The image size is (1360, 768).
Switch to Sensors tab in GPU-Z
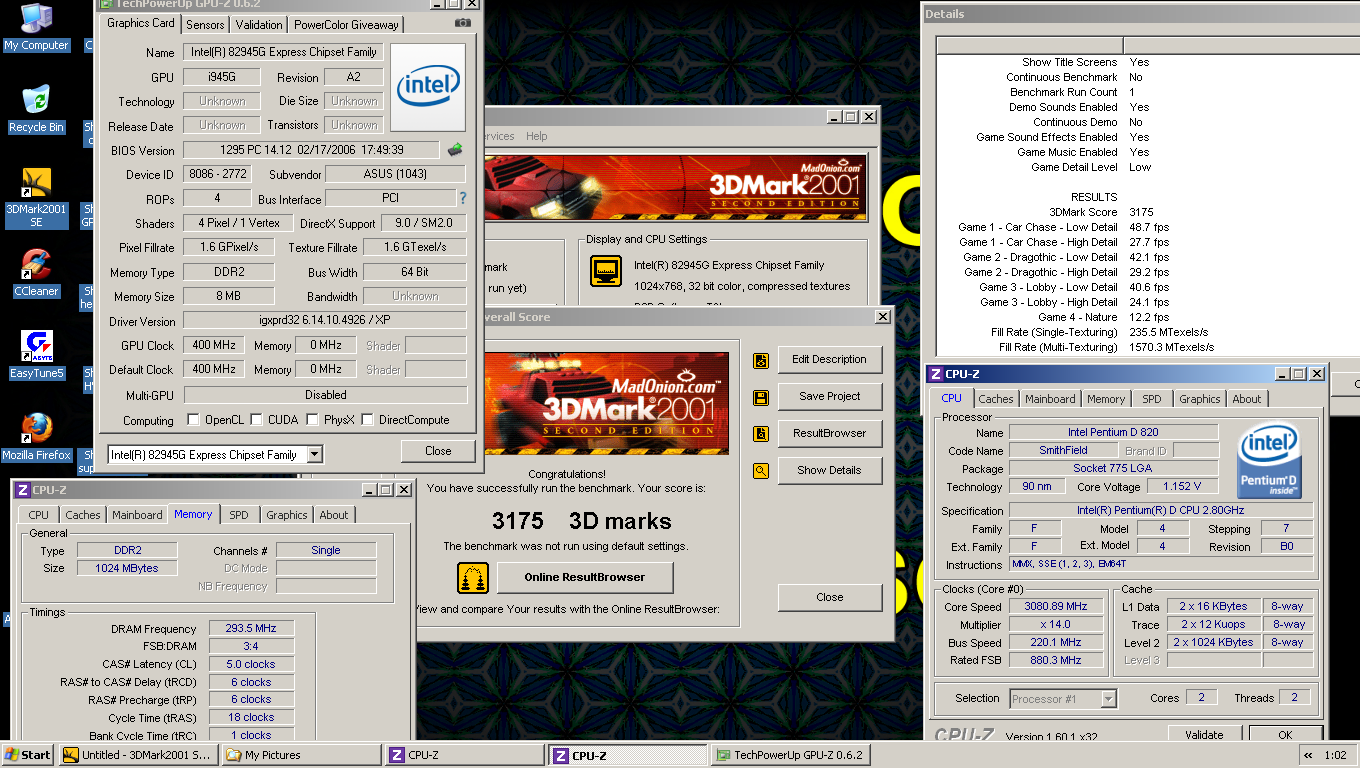click(x=206, y=24)
